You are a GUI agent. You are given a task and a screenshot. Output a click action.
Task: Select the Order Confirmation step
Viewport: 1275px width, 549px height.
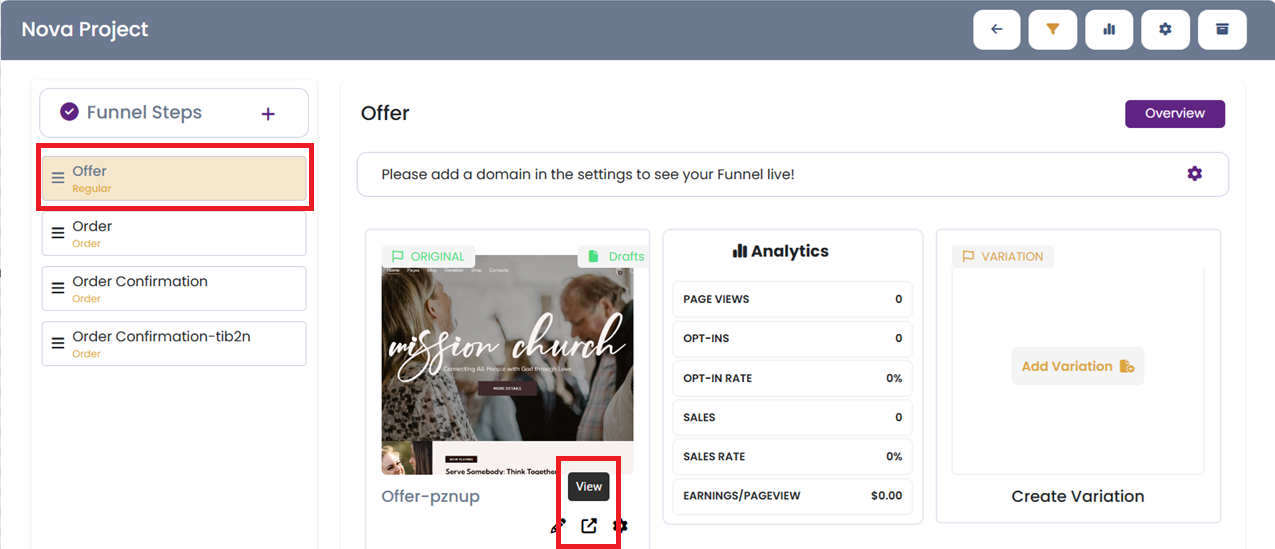(x=174, y=288)
